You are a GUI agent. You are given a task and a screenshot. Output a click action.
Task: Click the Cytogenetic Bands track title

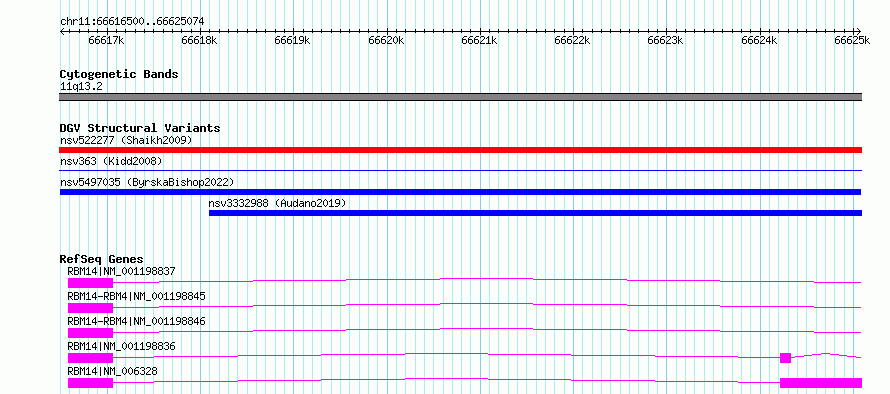(x=119, y=74)
